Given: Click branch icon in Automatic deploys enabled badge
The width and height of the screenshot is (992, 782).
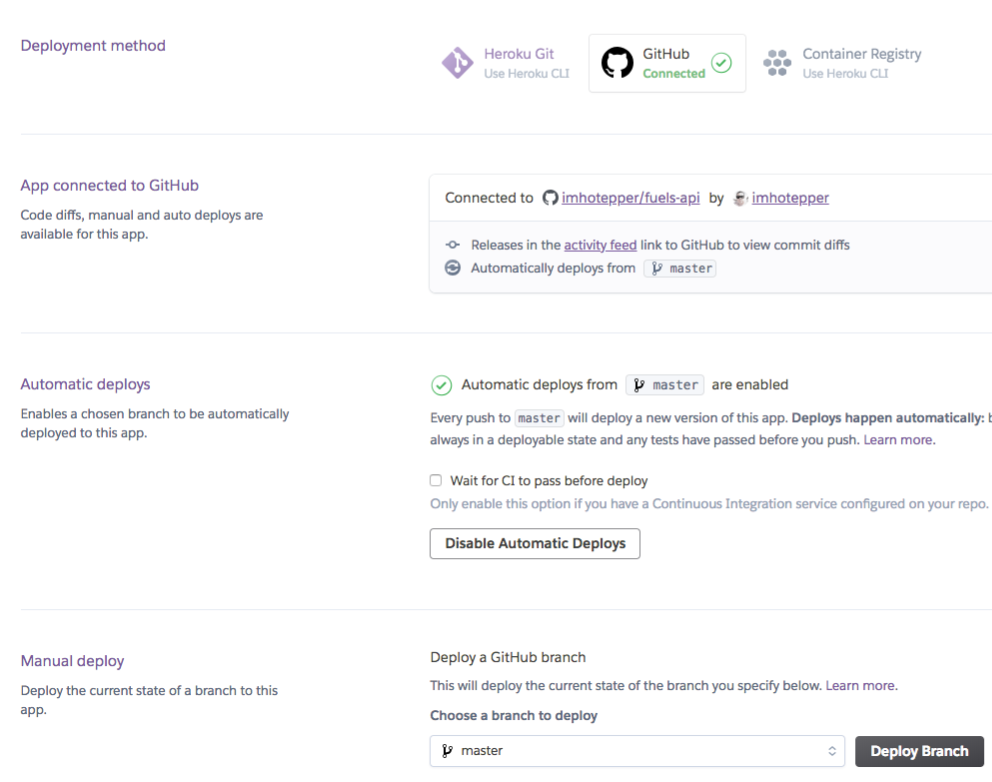Looking at the screenshot, I should [640, 385].
